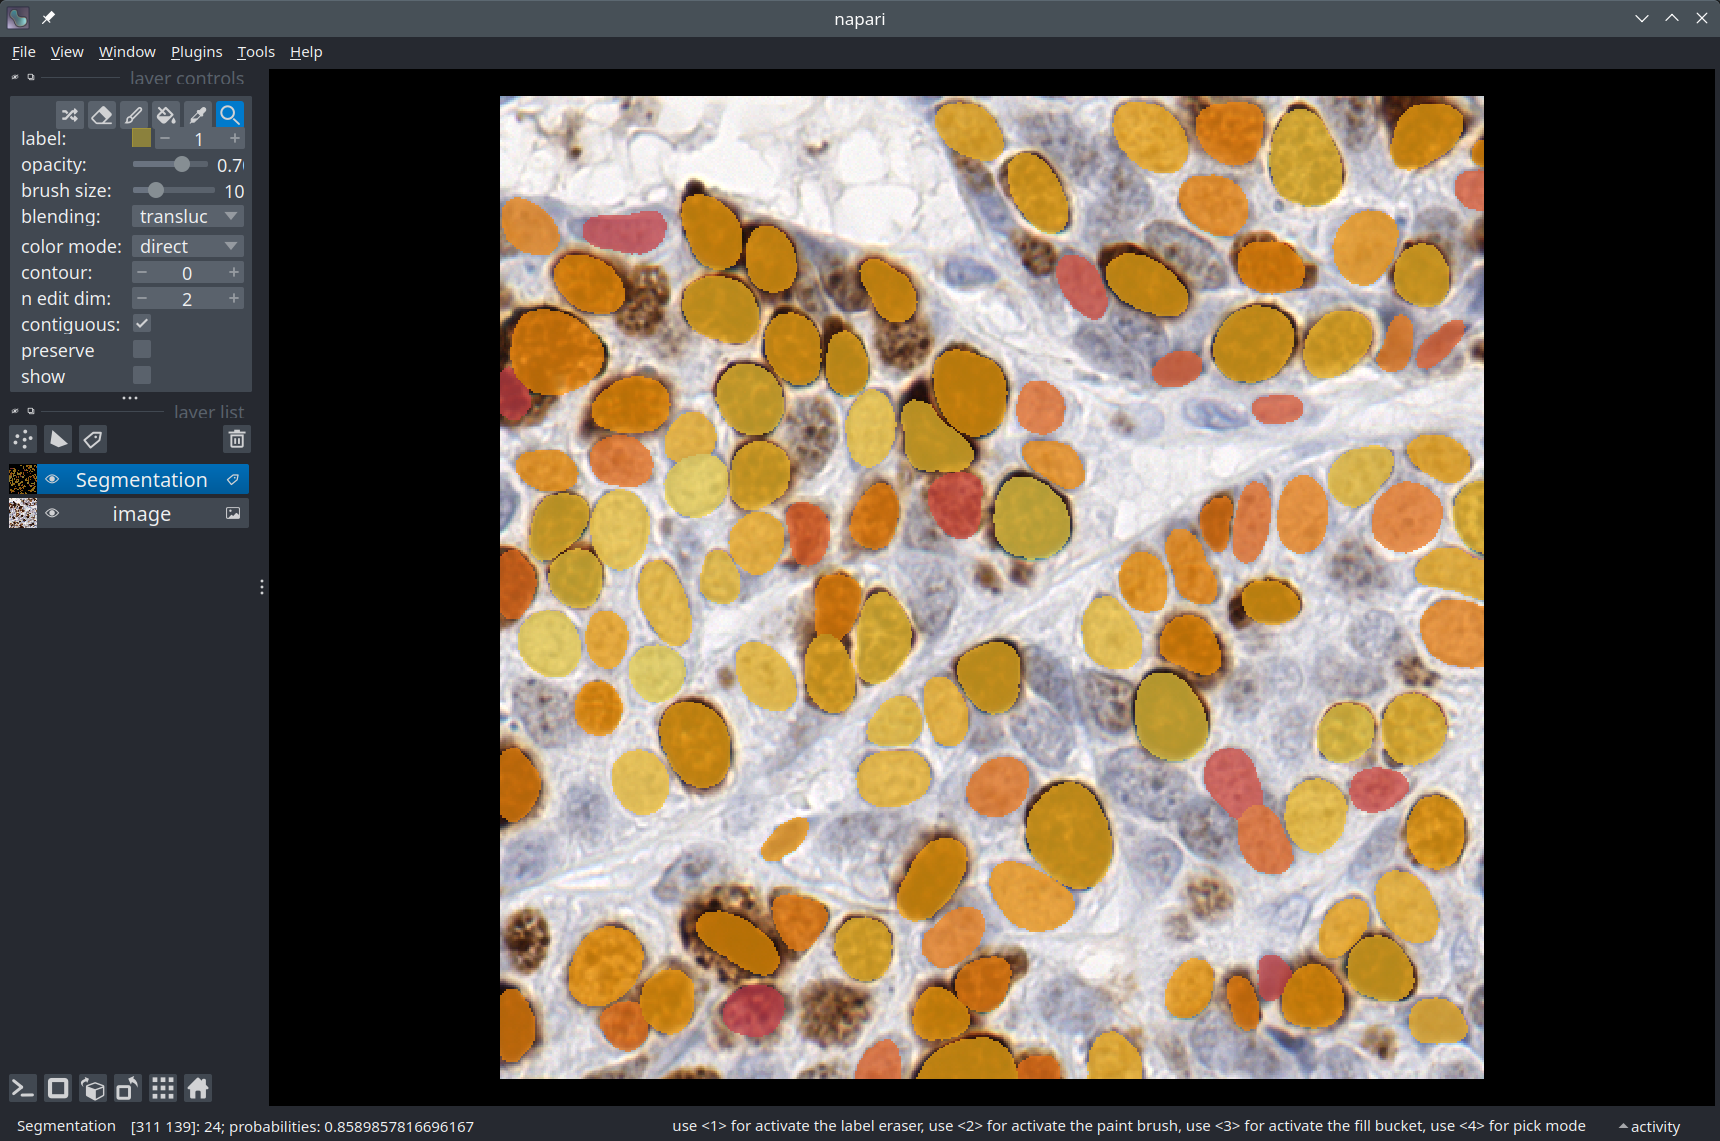Activate the color picker tool
This screenshot has height=1141, width=1720.
pyautogui.click(x=197, y=115)
